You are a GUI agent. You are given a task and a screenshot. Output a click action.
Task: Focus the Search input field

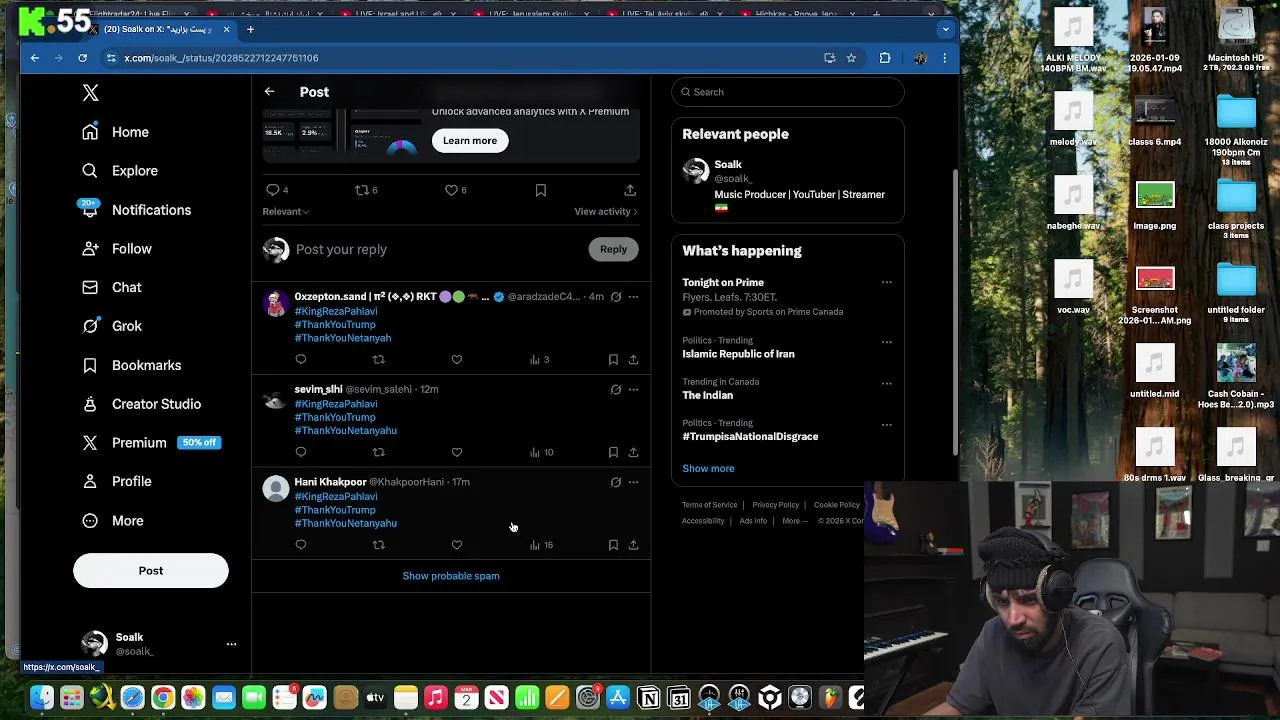point(788,92)
